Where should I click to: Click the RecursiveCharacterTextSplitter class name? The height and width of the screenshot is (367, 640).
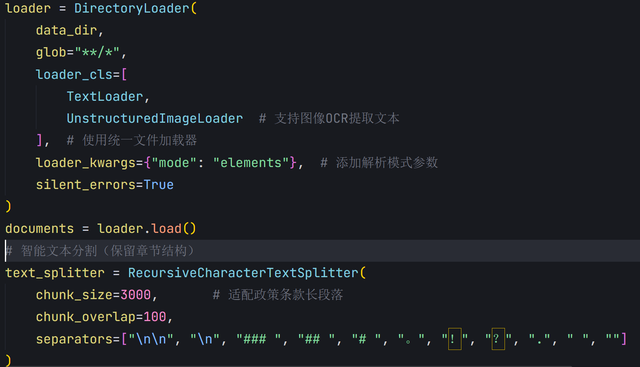coord(243,273)
